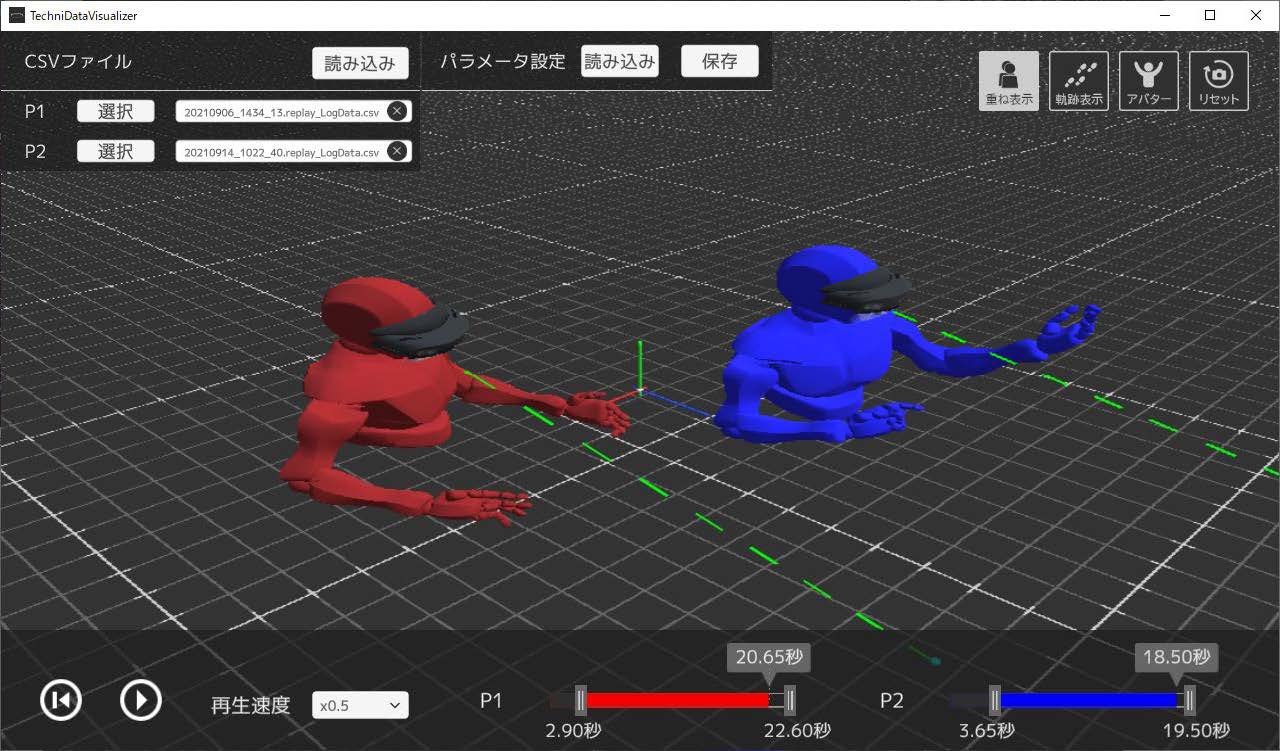Toggle the アバター avatar display icon
Screen dimensions: 1280x751
pyautogui.click(x=1148, y=81)
